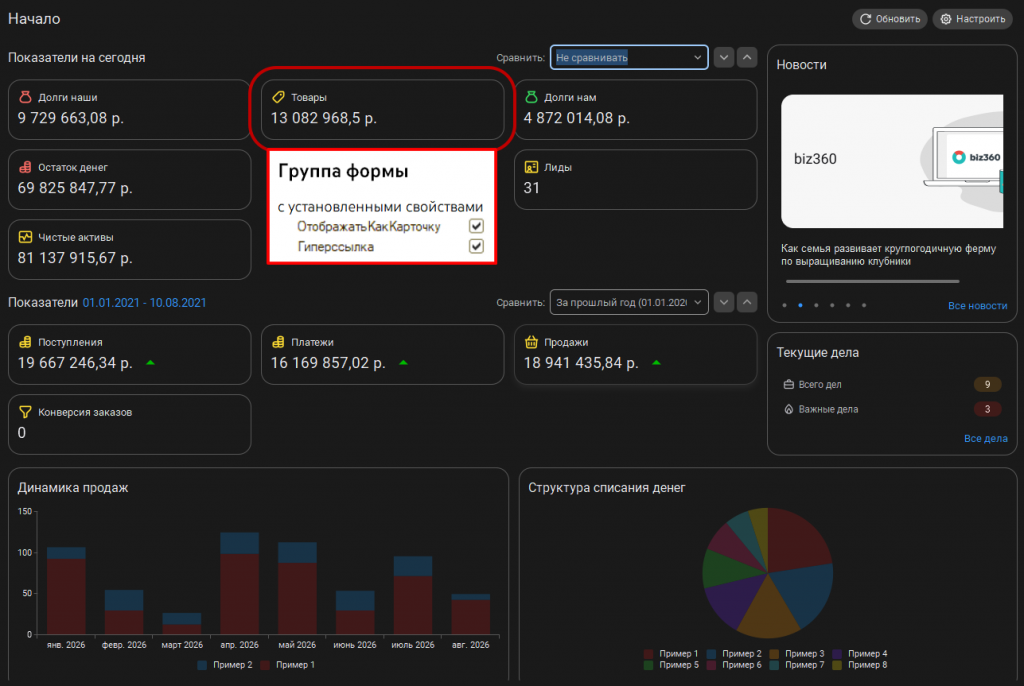Click the Товары price tag icon
This screenshot has width=1024, height=686.
click(279, 97)
